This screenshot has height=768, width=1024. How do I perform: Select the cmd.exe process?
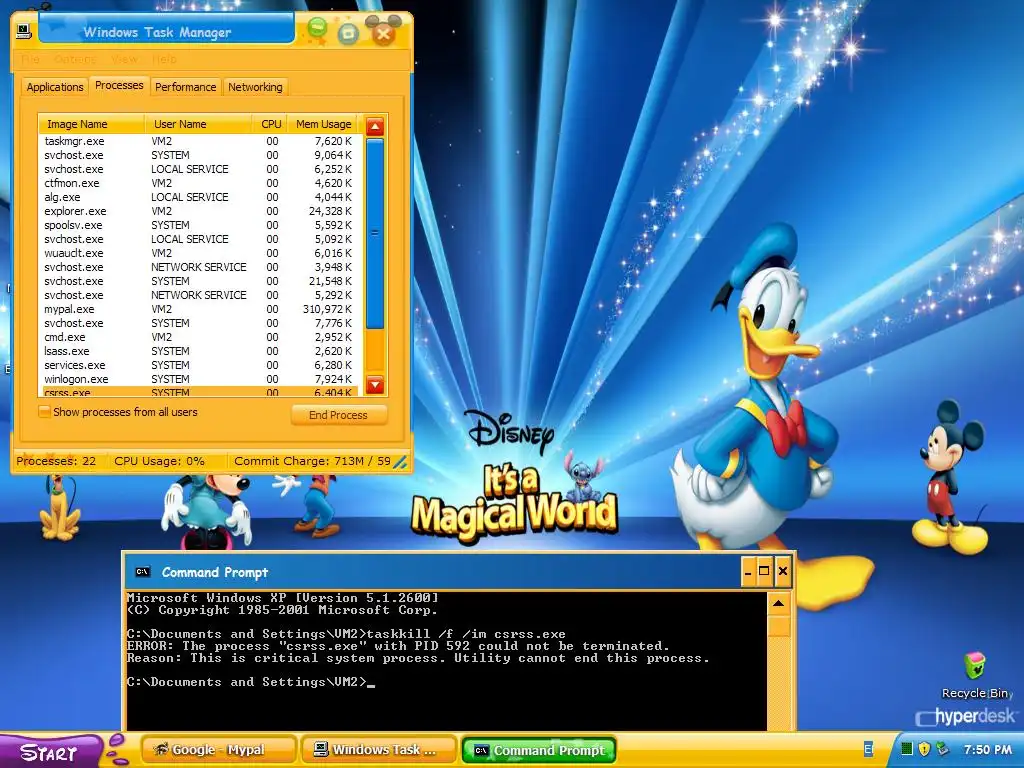[199, 338]
